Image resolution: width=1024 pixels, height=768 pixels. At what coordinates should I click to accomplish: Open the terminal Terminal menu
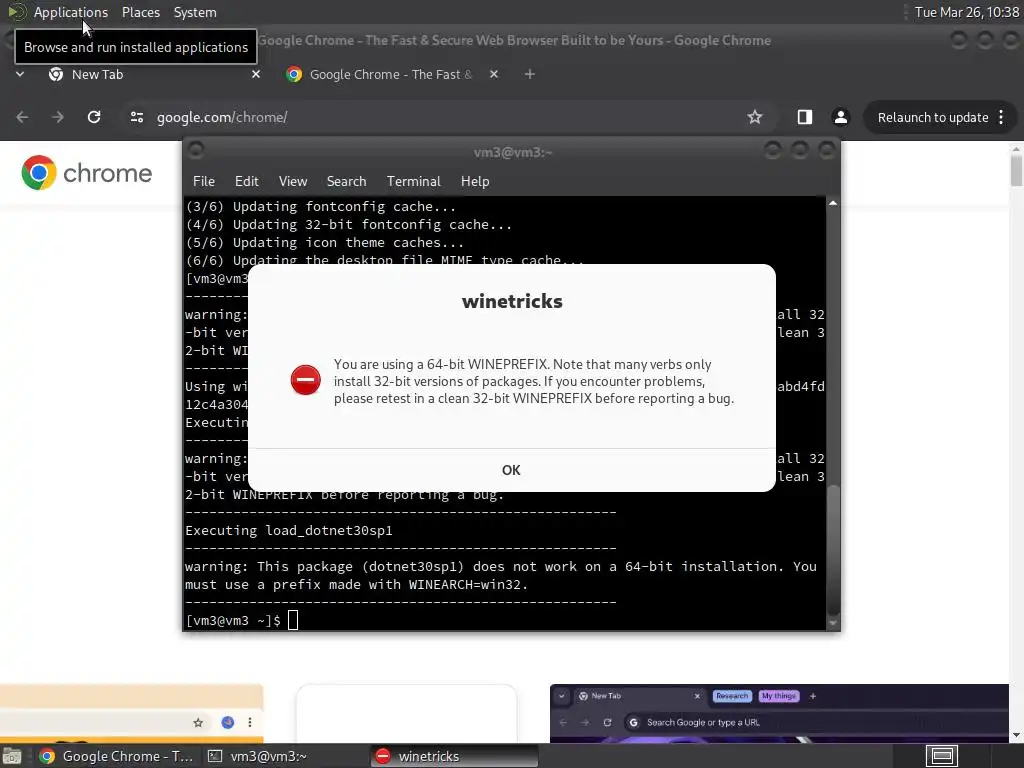(x=413, y=182)
